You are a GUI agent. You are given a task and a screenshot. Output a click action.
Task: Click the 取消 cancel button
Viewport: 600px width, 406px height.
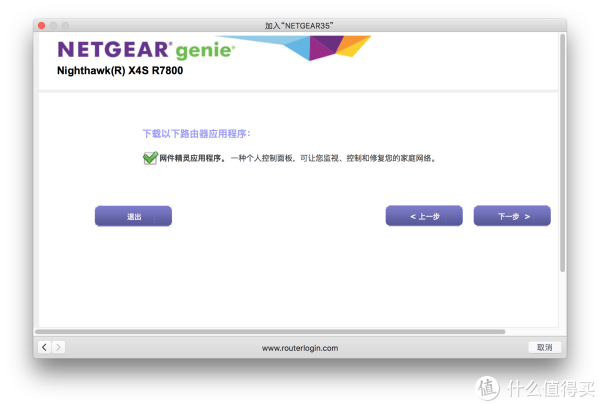point(544,347)
